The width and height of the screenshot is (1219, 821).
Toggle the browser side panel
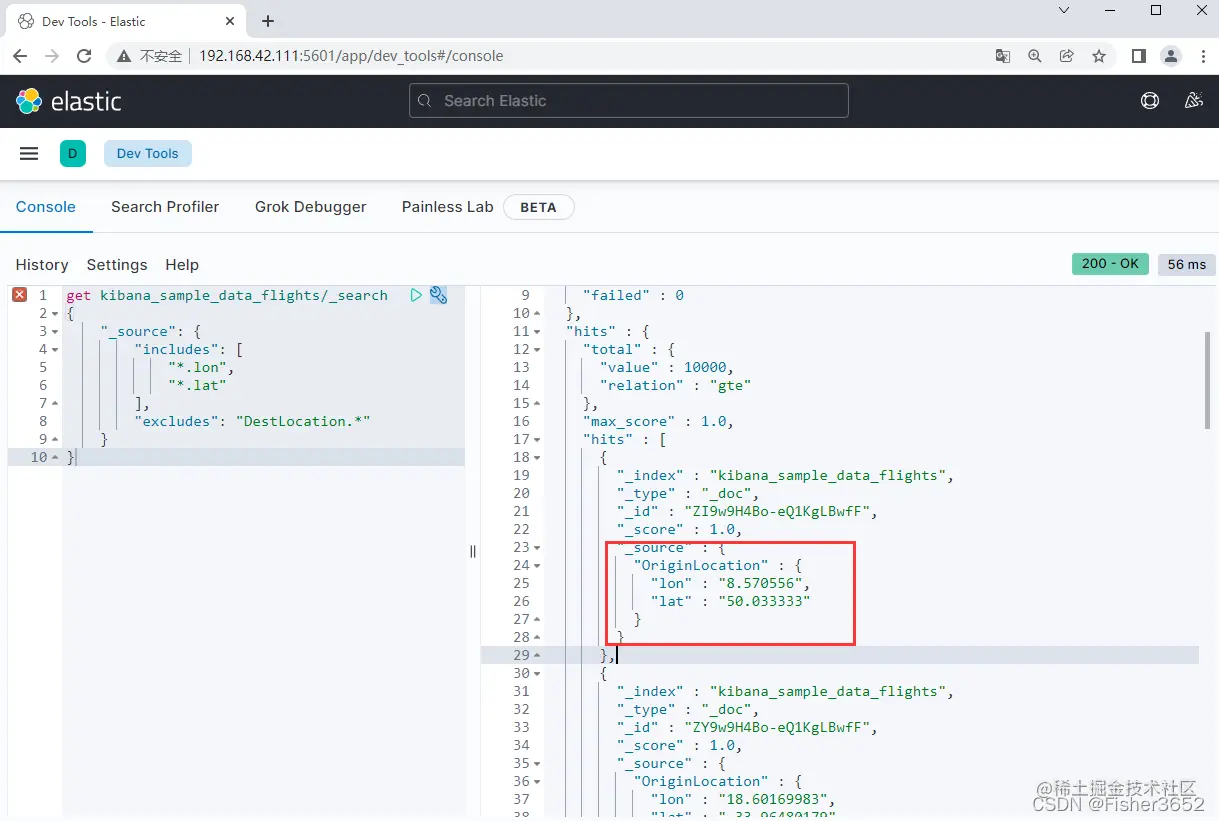coord(1139,56)
